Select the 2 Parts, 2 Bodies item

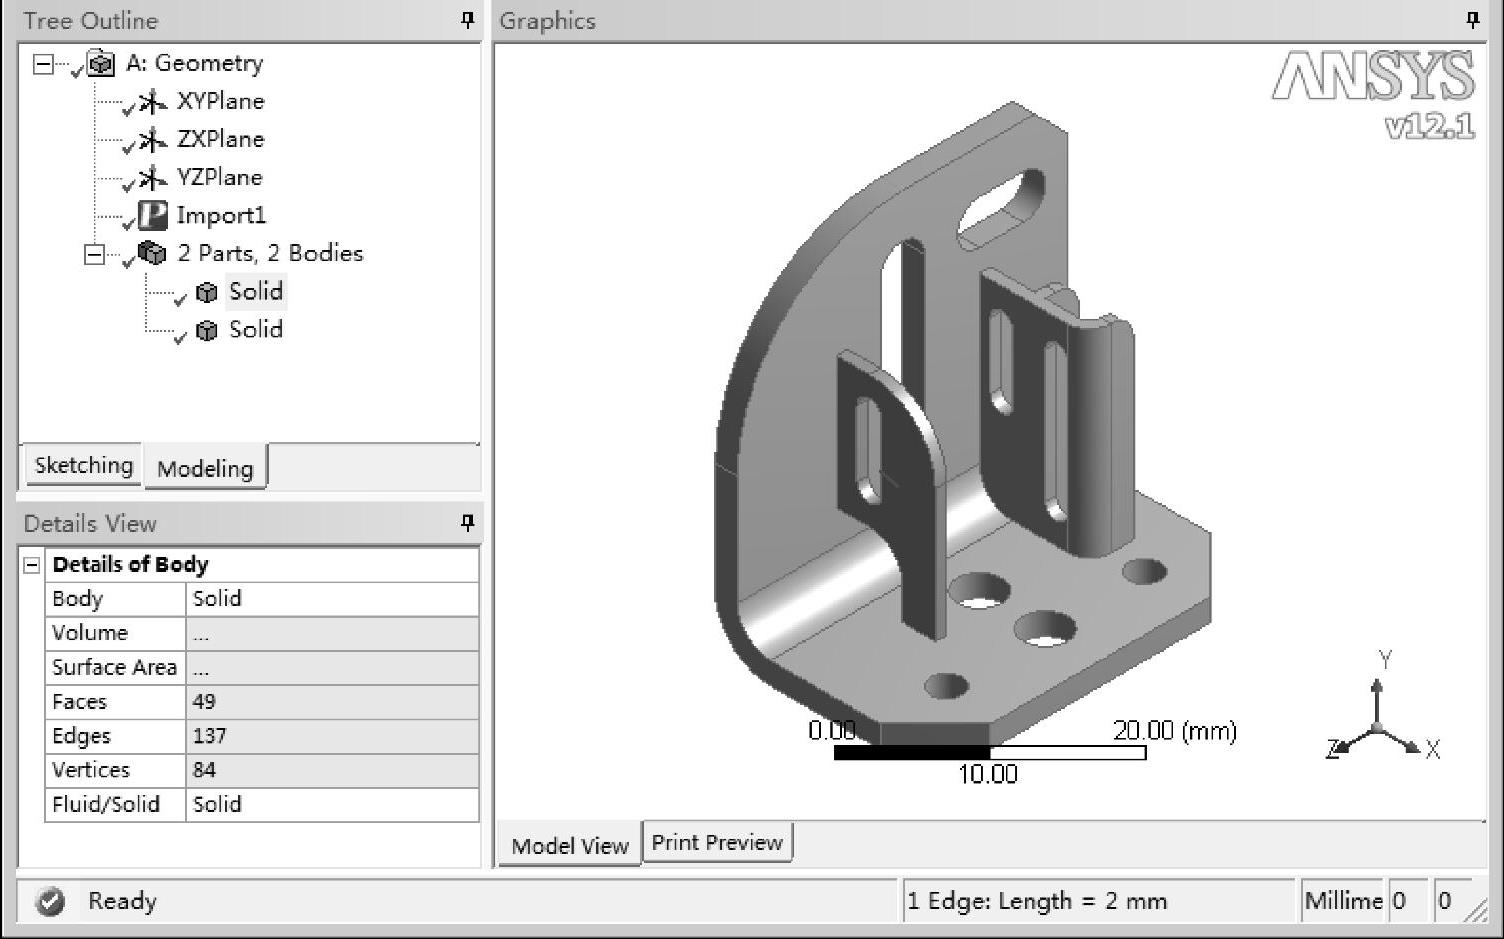270,253
